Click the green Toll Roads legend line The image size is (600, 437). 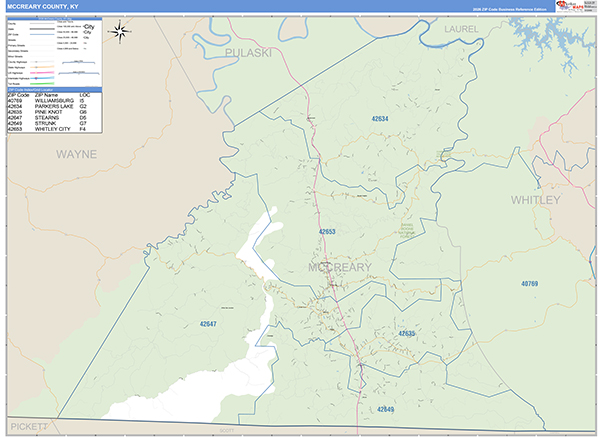(42, 83)
